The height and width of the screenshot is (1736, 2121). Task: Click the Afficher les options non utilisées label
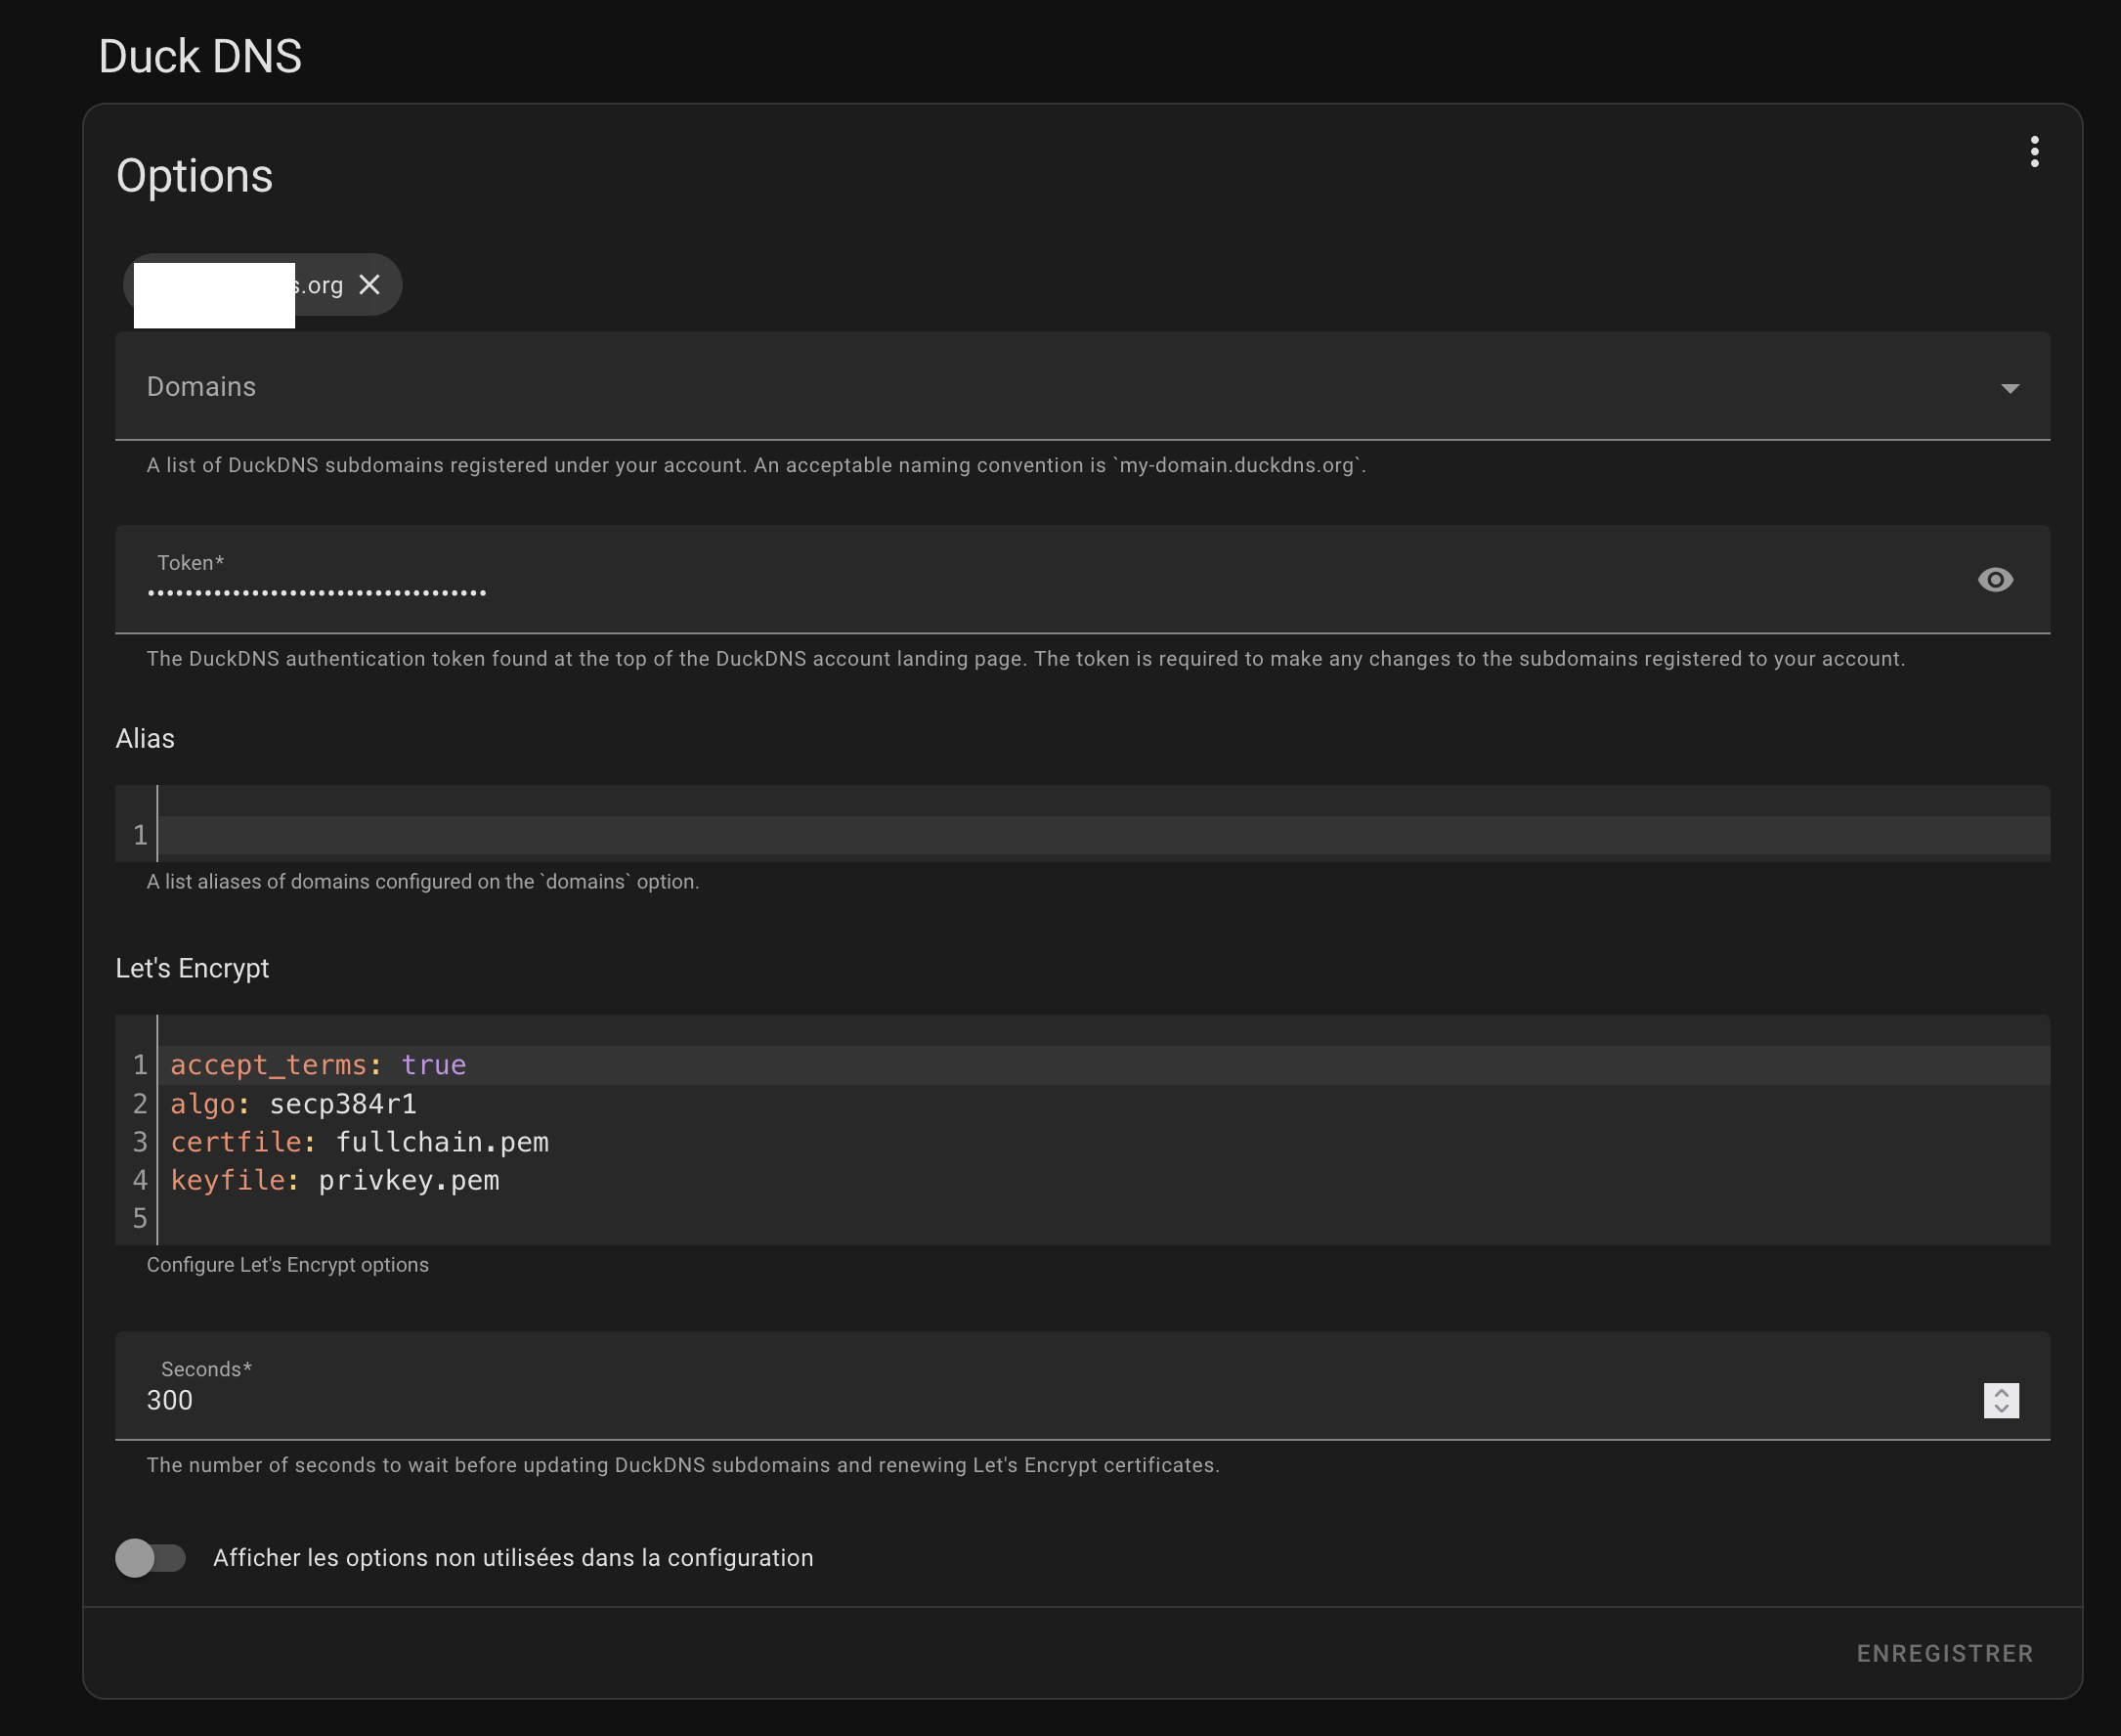click(513, 1558)
